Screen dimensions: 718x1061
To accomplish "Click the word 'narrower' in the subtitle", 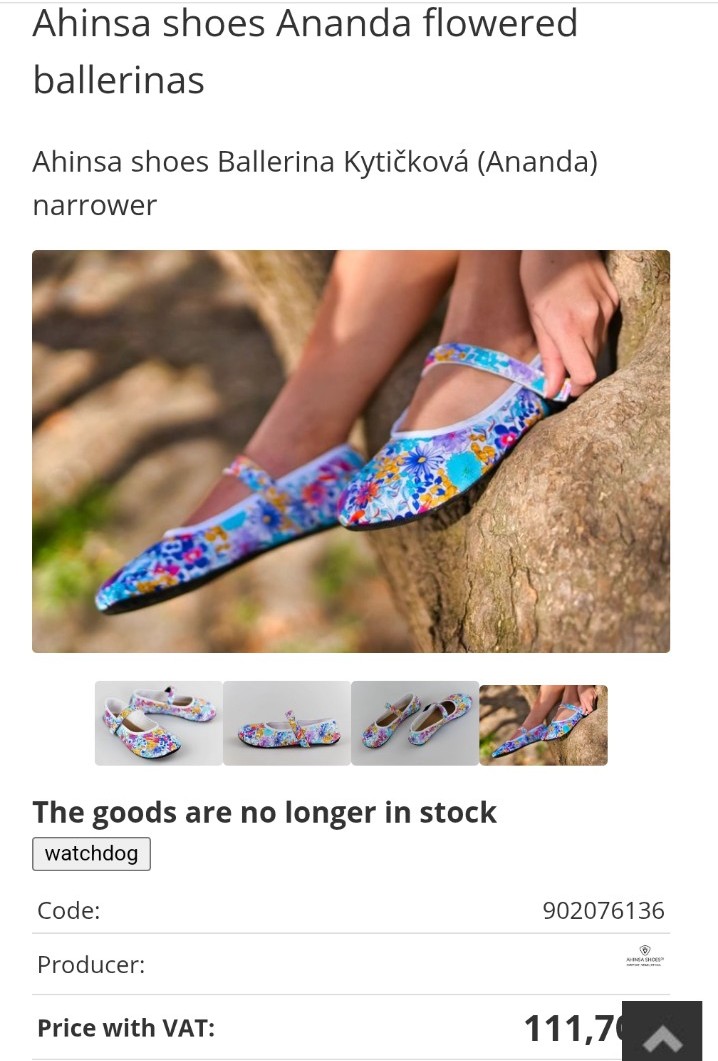I will coord(95,206).
